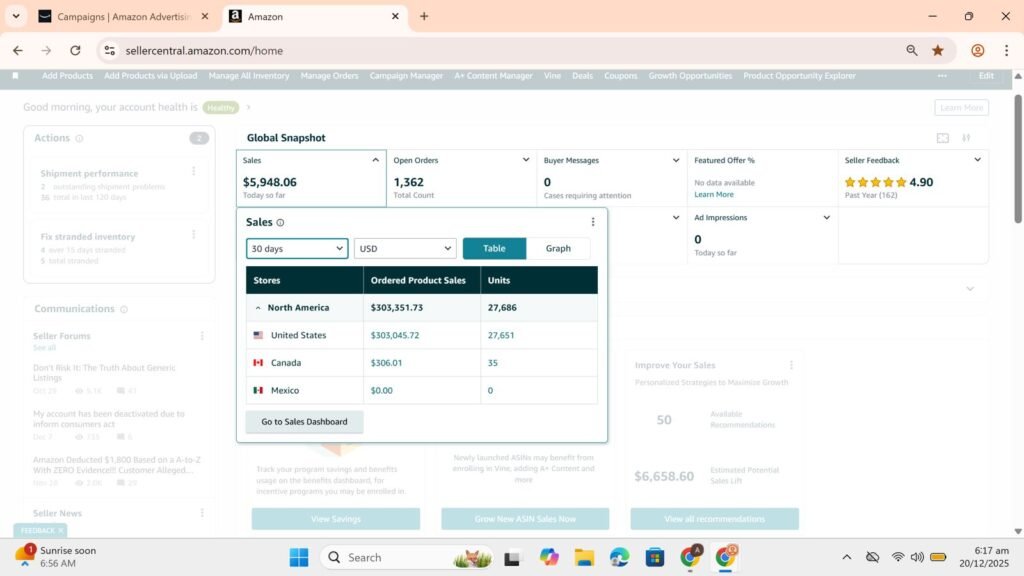The width and height of the screenshot is (1024, 576).
Task: Collapse the Sales snapshot card
Action: coord(376,160)
